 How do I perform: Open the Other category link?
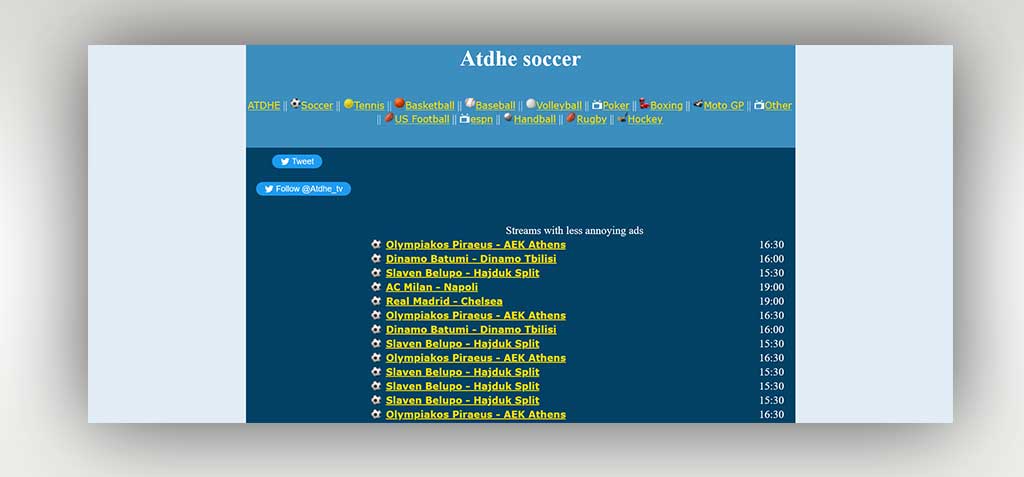click(778, 105)
